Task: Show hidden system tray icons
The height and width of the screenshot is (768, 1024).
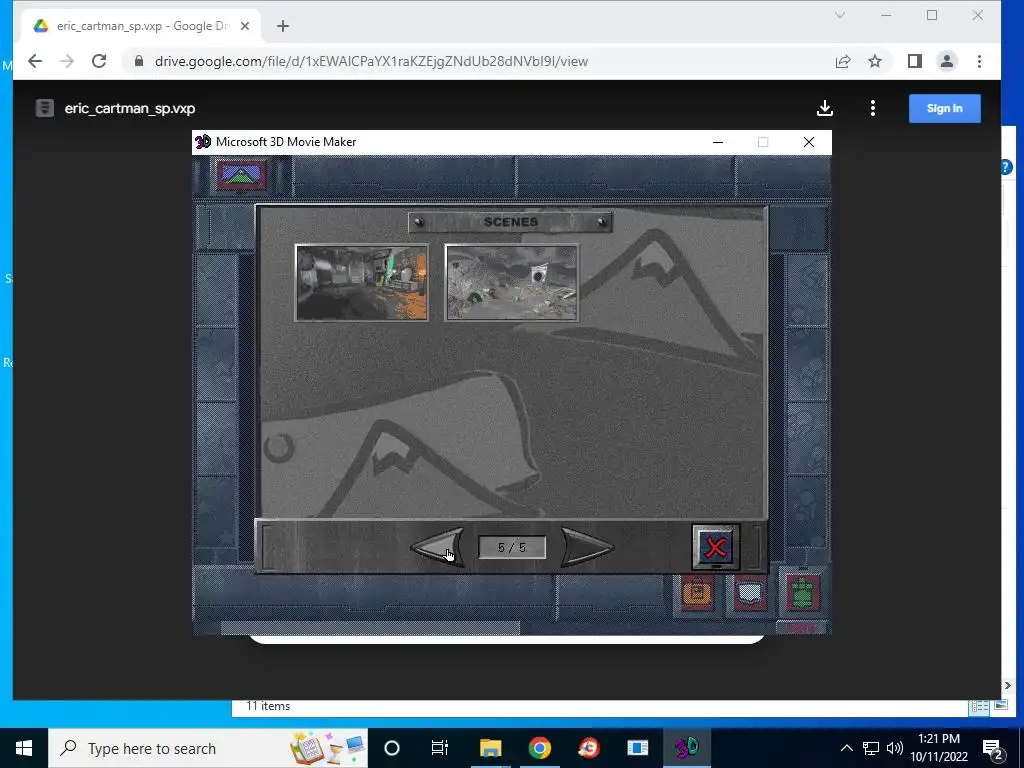Action: coord(846,748)
